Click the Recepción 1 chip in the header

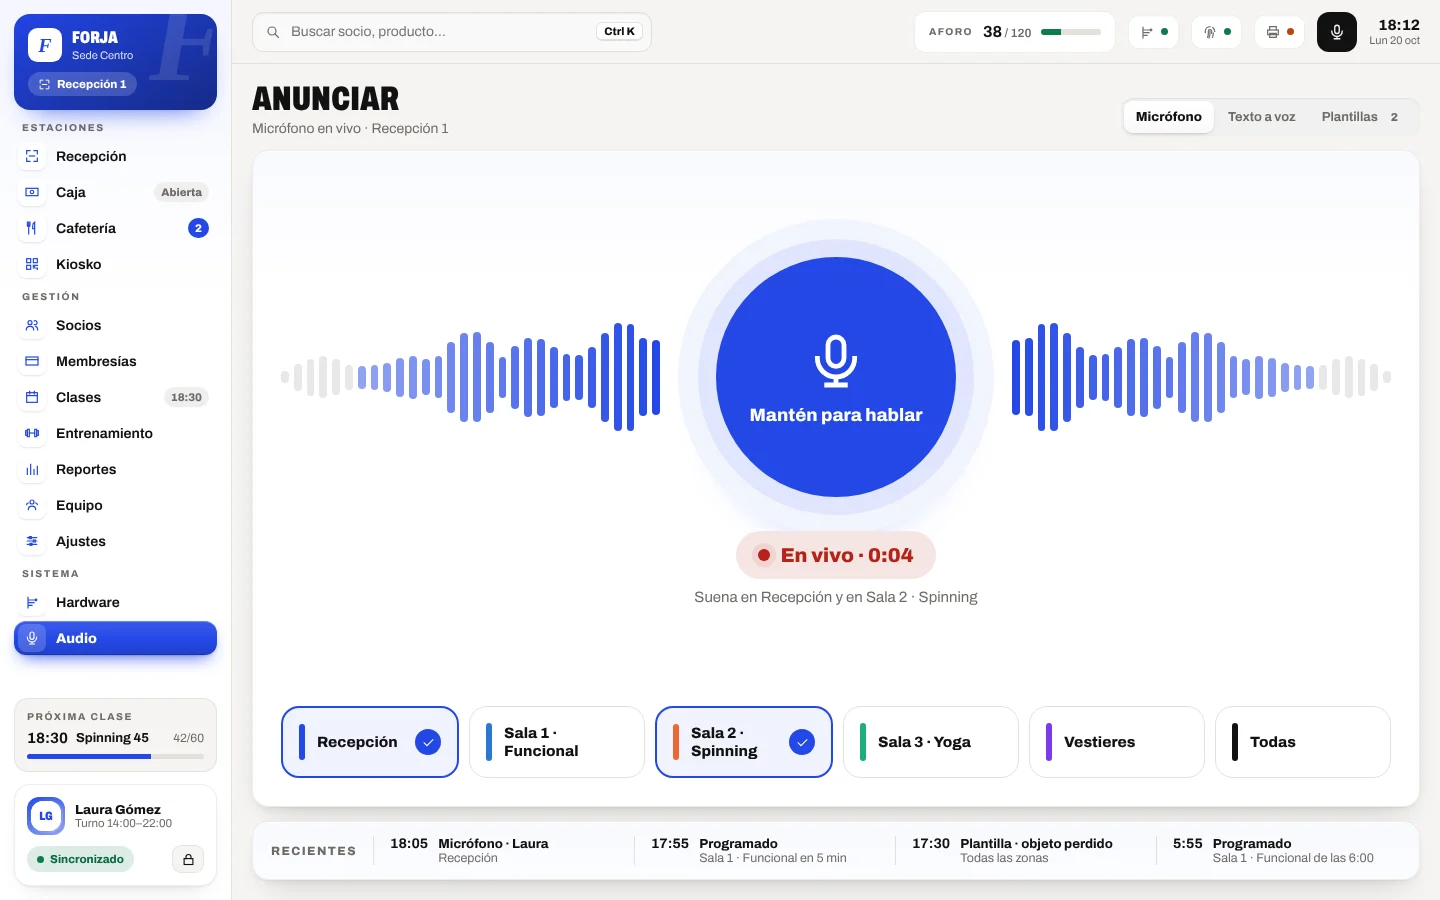[x=82, y=84]
